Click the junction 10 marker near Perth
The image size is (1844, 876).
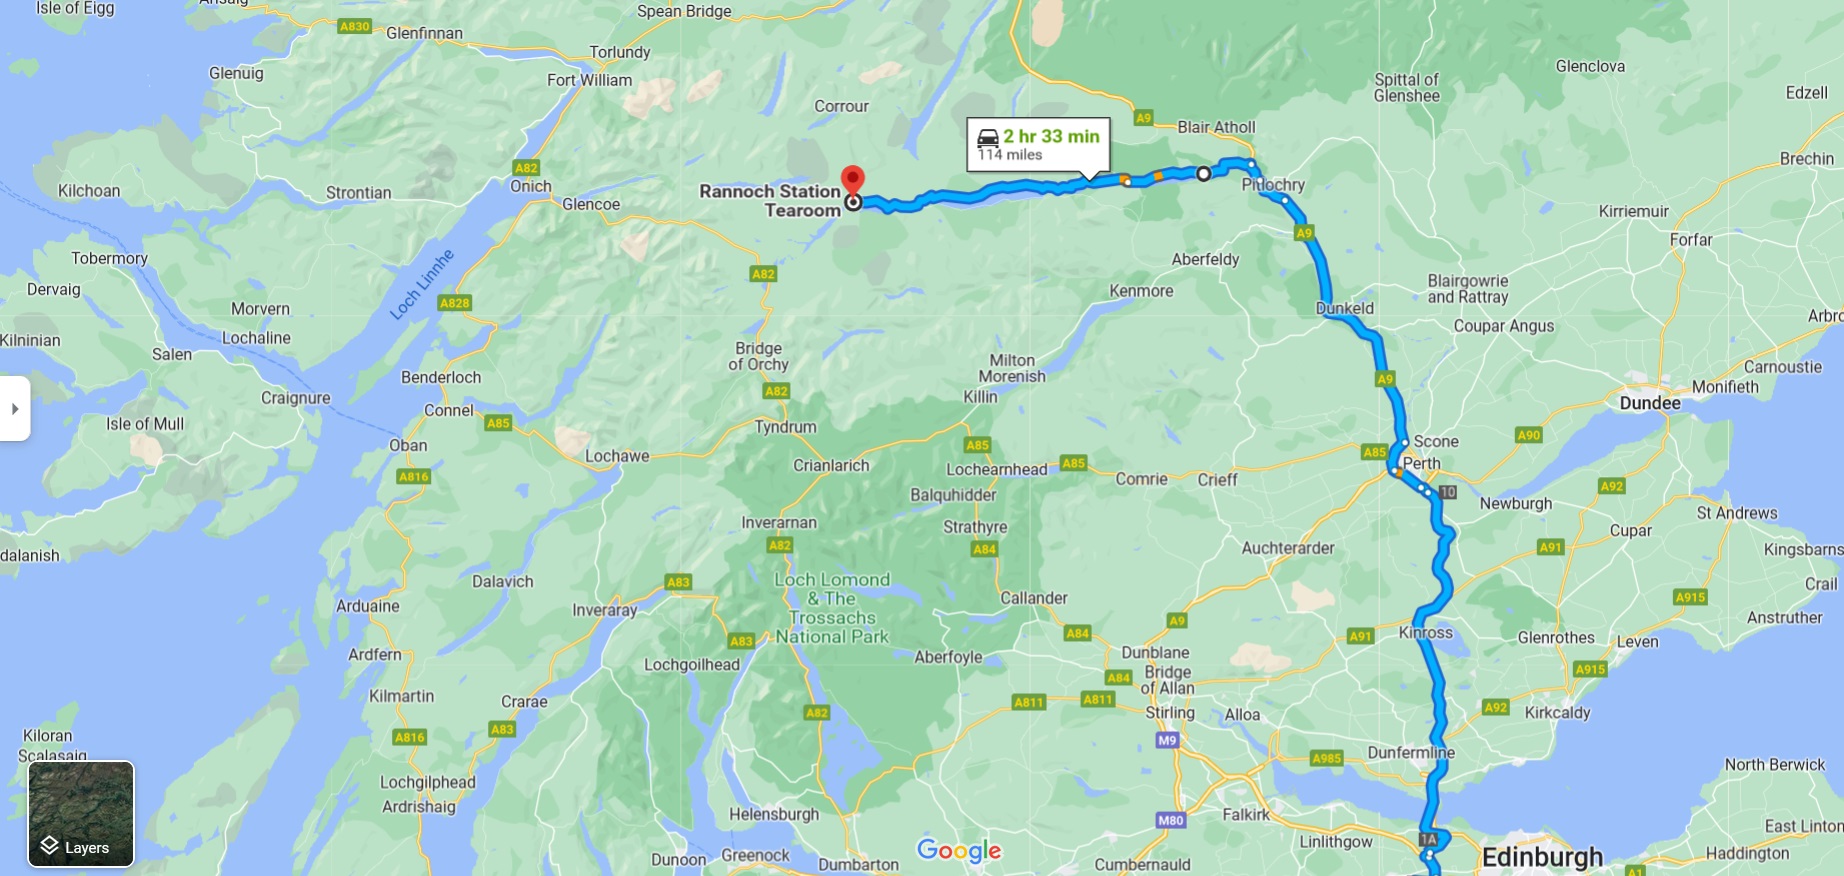(1448, 492)
